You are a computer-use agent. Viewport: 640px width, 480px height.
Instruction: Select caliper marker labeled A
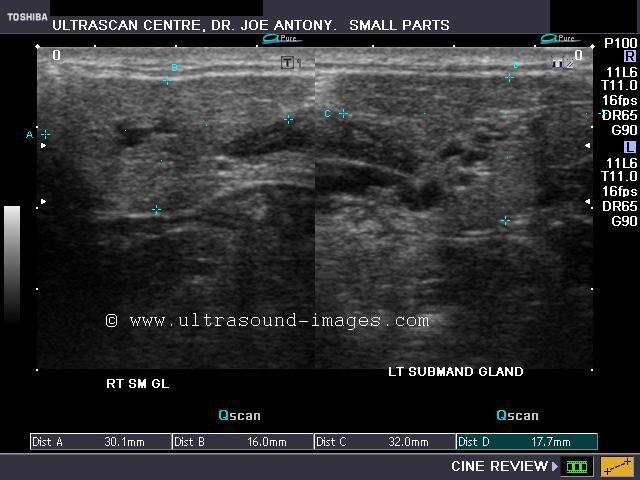click(x=45, y=134)
